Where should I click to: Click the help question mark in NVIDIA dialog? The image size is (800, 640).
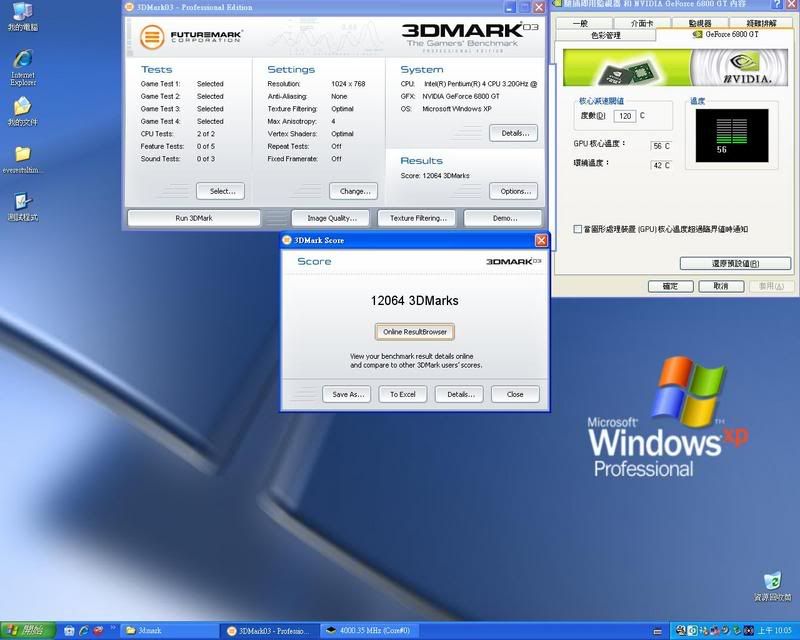[x=777, y=4]
